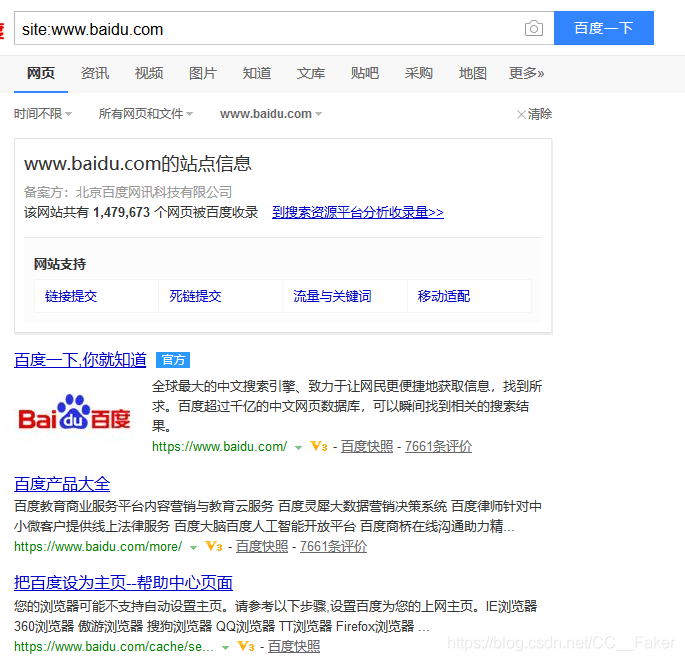The width and height of the screenshot is (685, 661).
Task: Open 7661条评价 of 百度产品大全 result
Action: point(333,547)
